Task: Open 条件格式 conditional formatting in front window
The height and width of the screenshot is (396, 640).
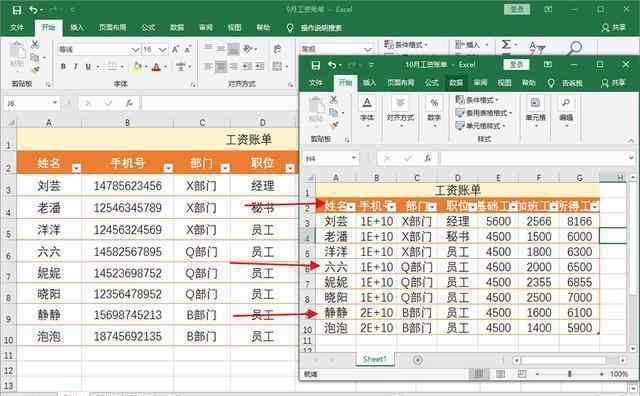Action: click(478, 100)
